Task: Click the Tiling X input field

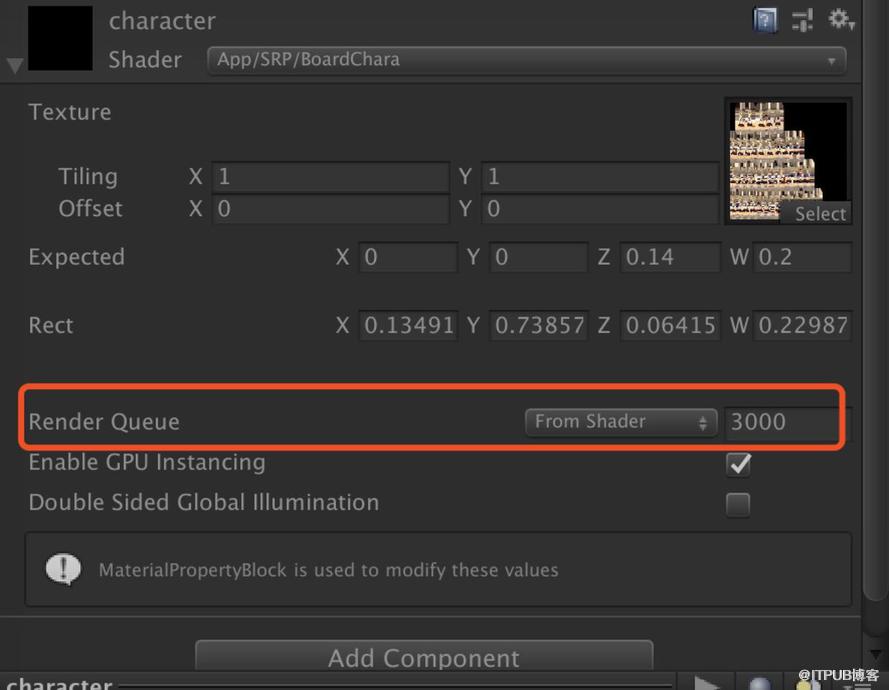Action: [x=331, y=177]
